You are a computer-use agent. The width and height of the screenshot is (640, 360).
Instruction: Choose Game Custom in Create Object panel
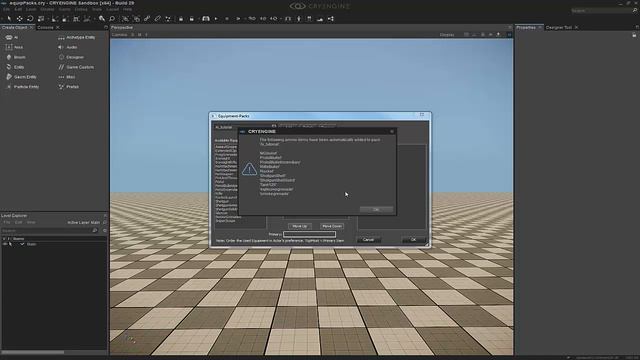76,67
